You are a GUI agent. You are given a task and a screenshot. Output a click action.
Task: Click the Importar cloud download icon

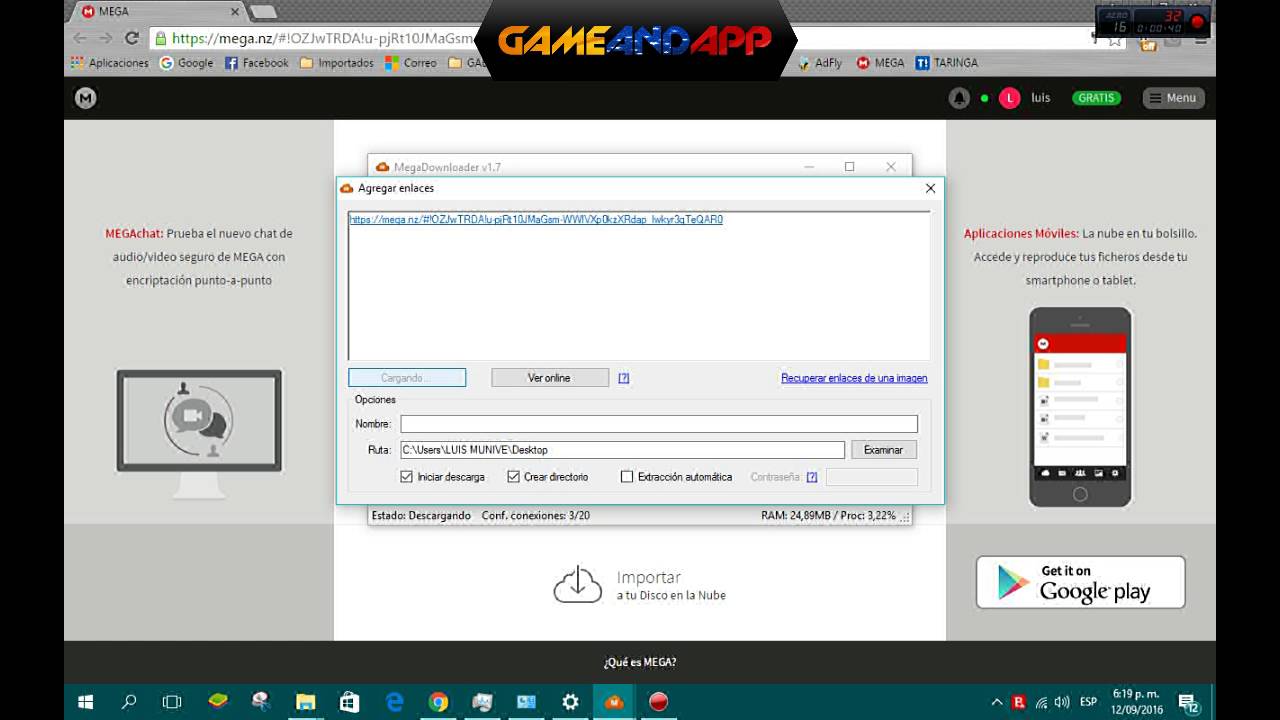click(x=578, y=585)
